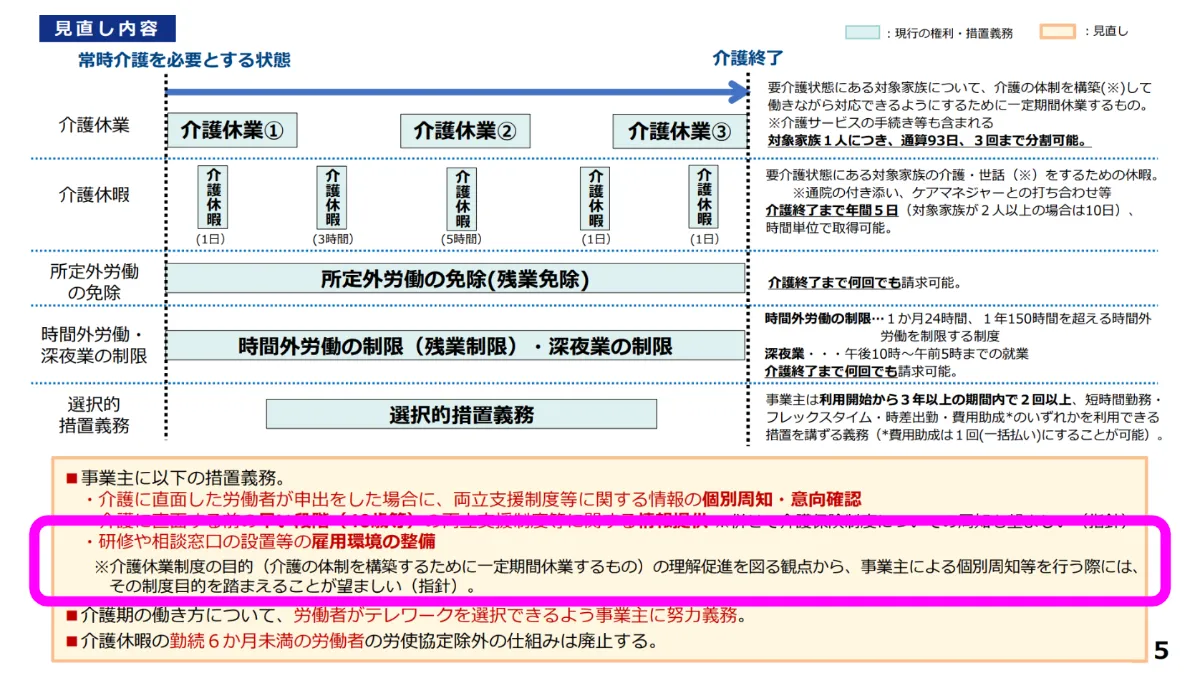Click the 選択的措置義務 row label on the left
The width and height of the screenshot is (1200, 681).
pyautogui.click(x=94, y=414)
